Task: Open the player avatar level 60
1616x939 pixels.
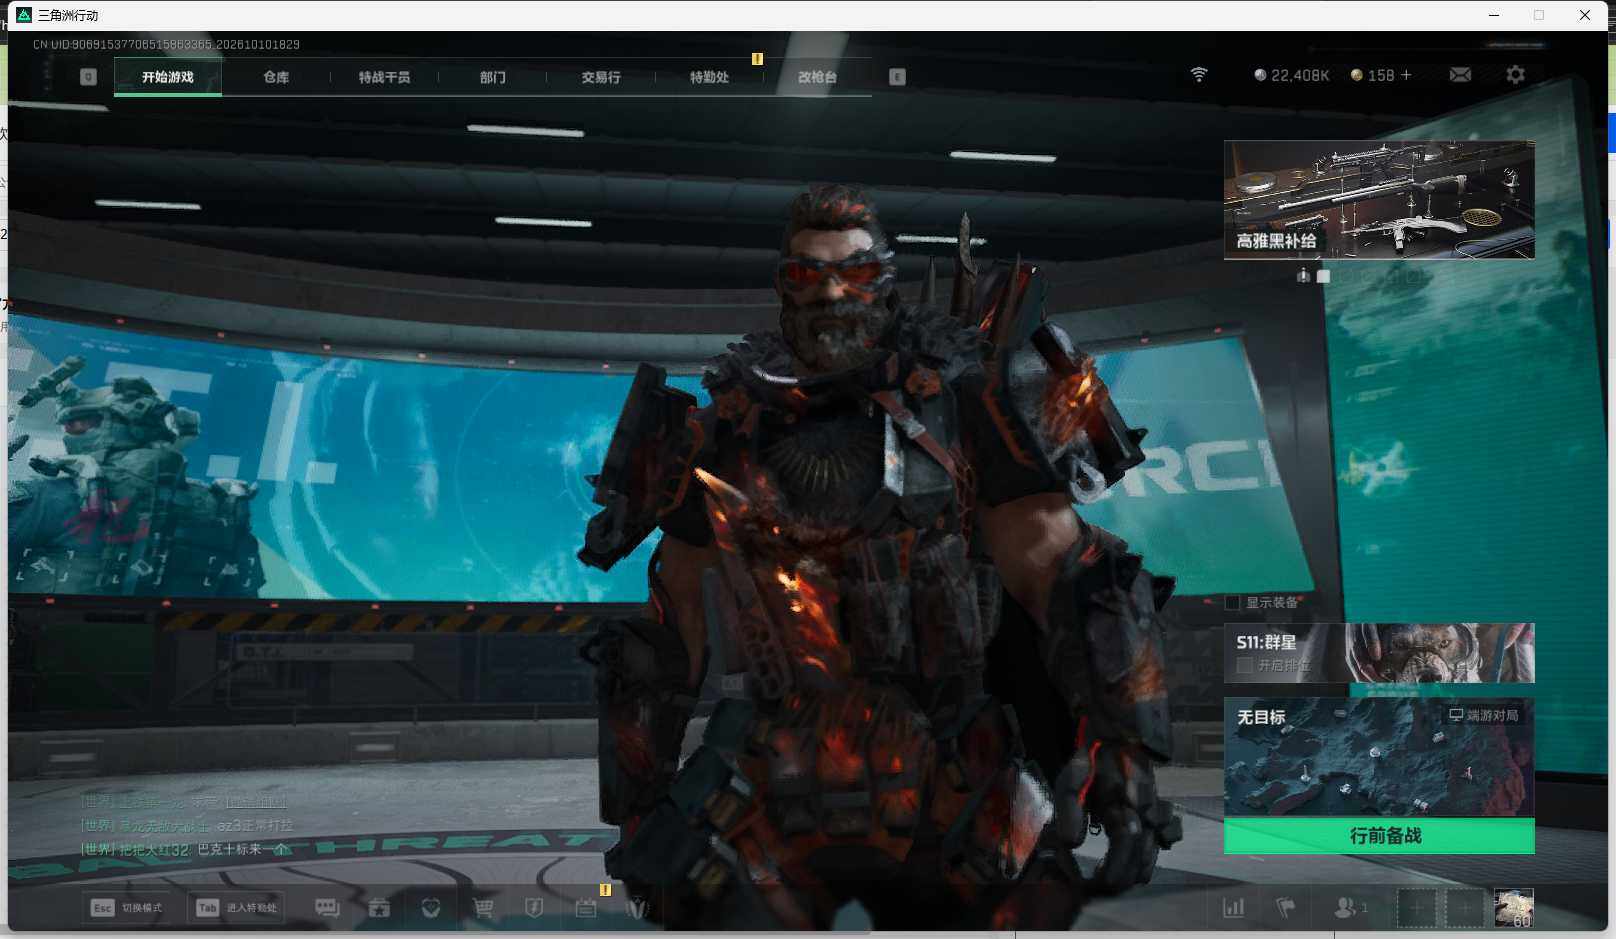Action: pyautogui.click(x=1514, y=908)
